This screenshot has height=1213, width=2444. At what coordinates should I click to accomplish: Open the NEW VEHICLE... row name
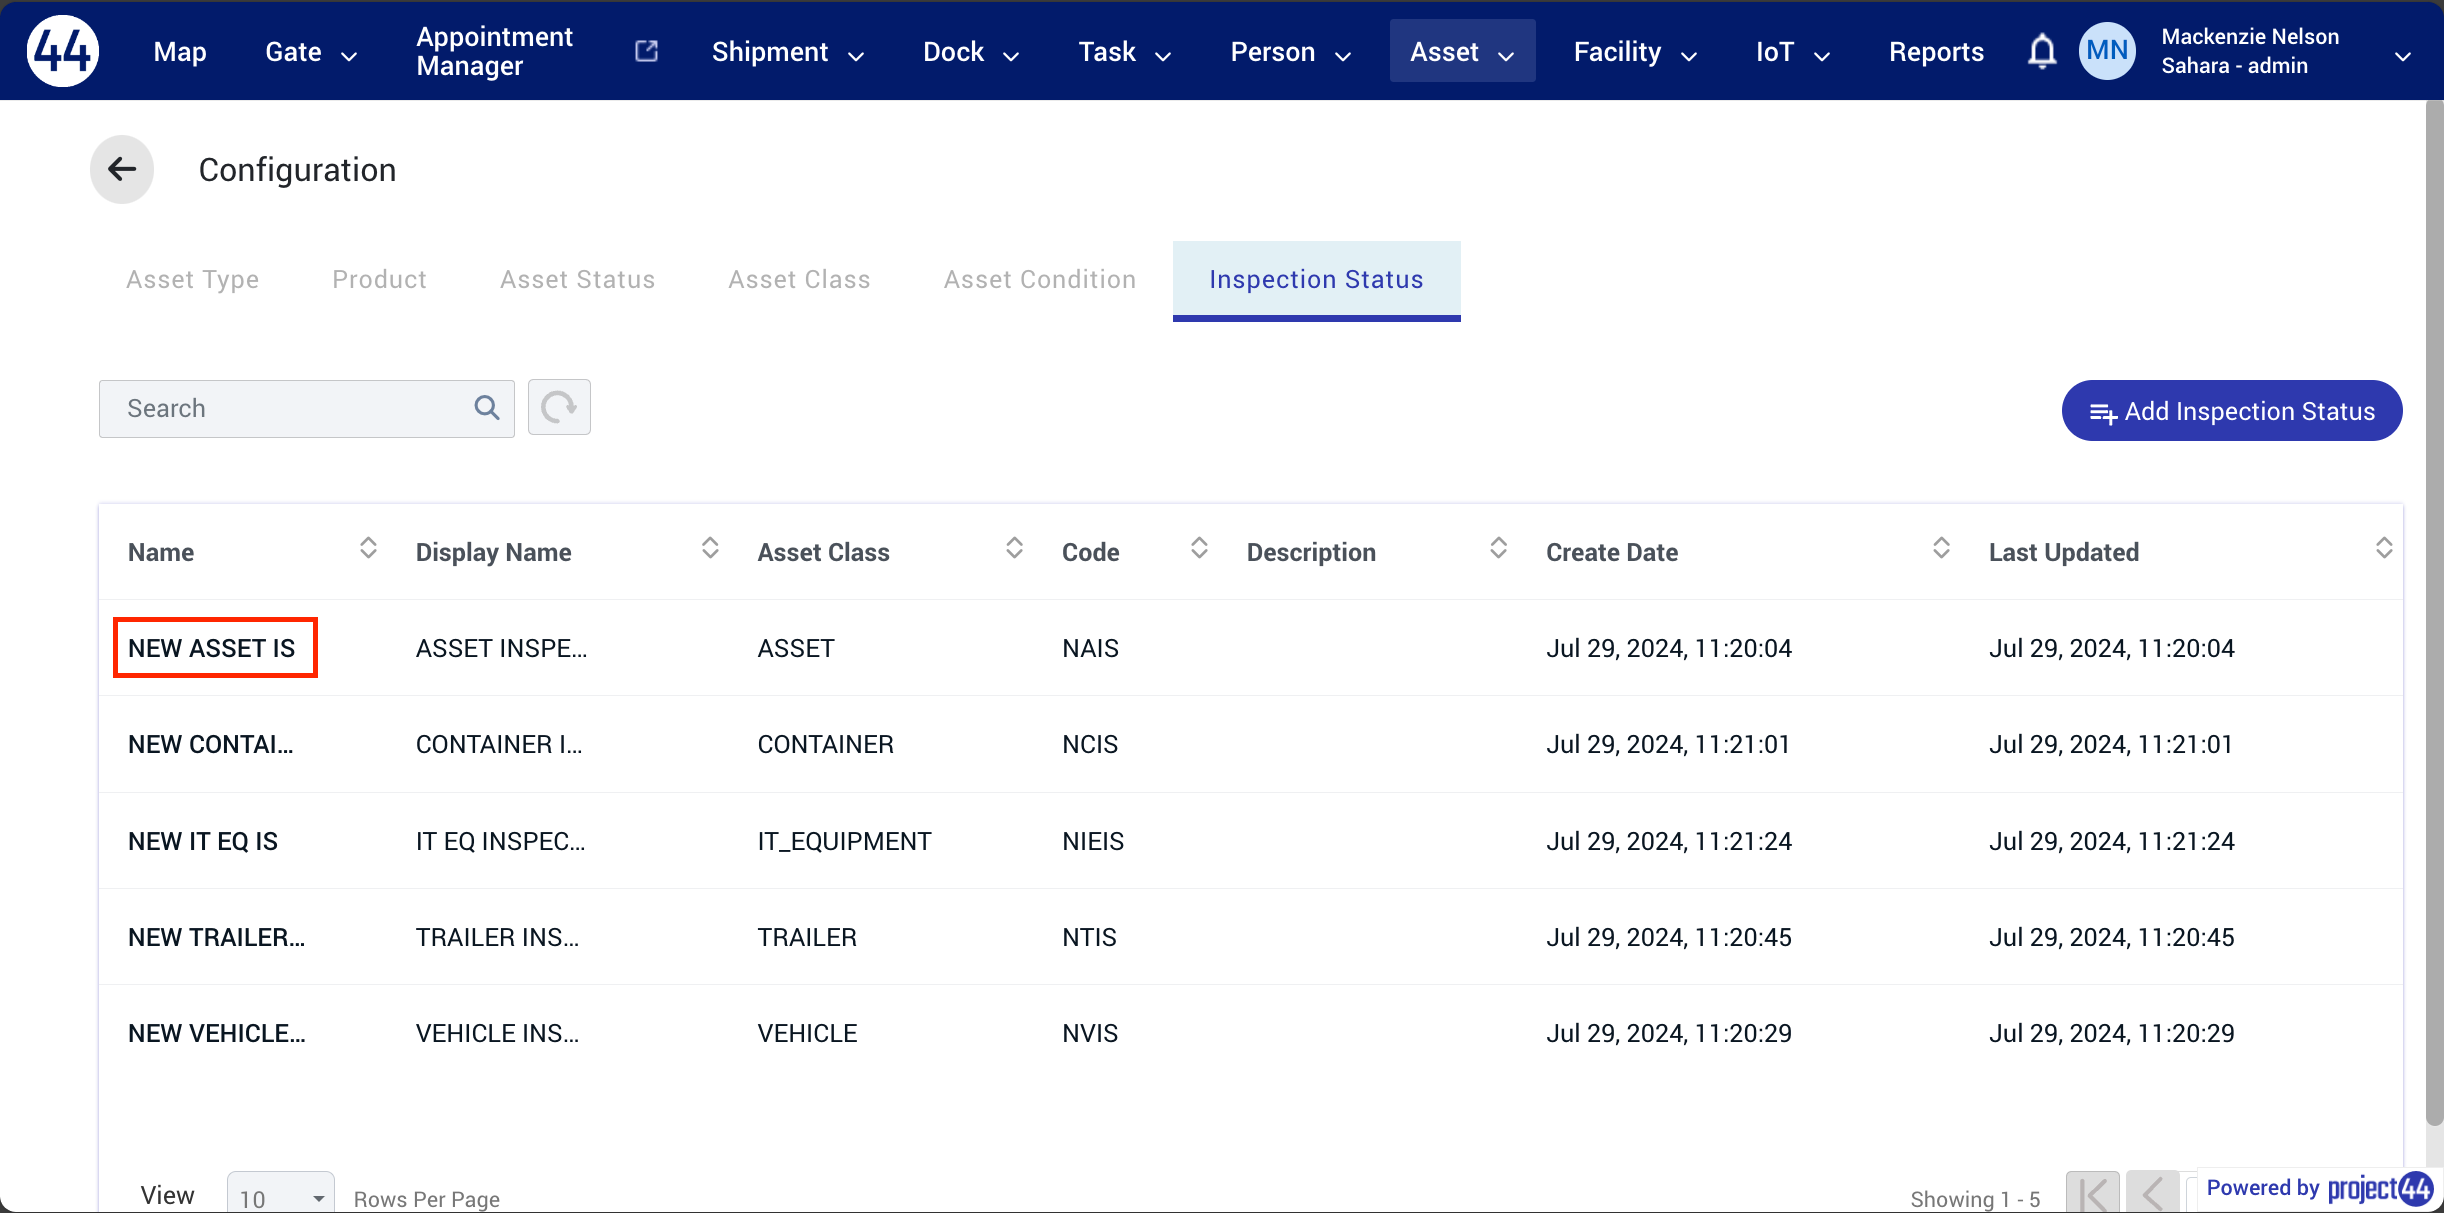pos(217,1033)
